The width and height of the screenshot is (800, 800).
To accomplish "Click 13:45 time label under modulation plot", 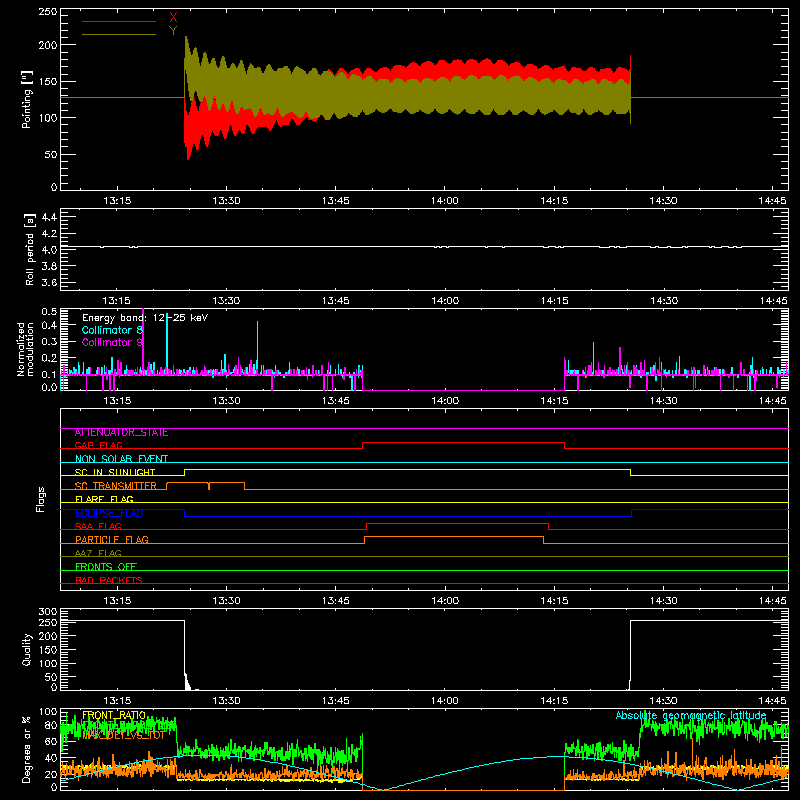I will (x=335, y=401).
